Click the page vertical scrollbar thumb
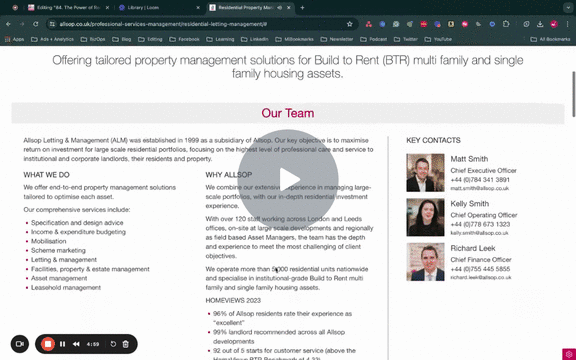 [x=573, y=94]
